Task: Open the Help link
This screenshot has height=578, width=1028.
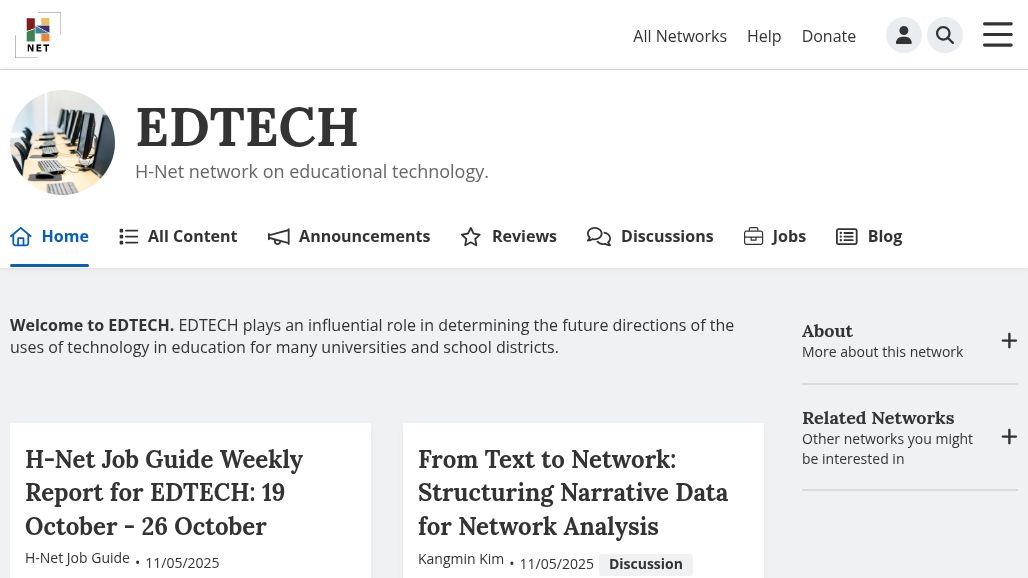Action: point(764,36)
